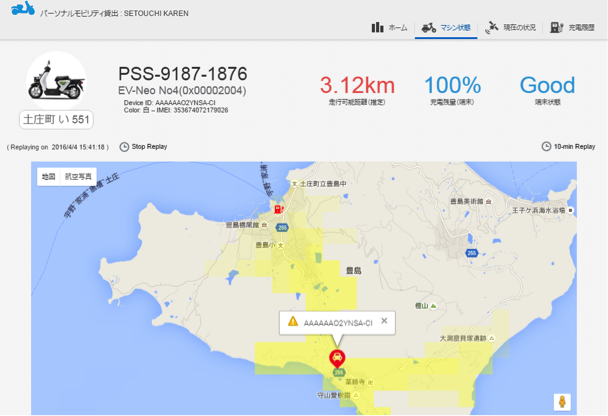Switch the map to 航空写真 view
Screen dimensions: 608x416
78,177
